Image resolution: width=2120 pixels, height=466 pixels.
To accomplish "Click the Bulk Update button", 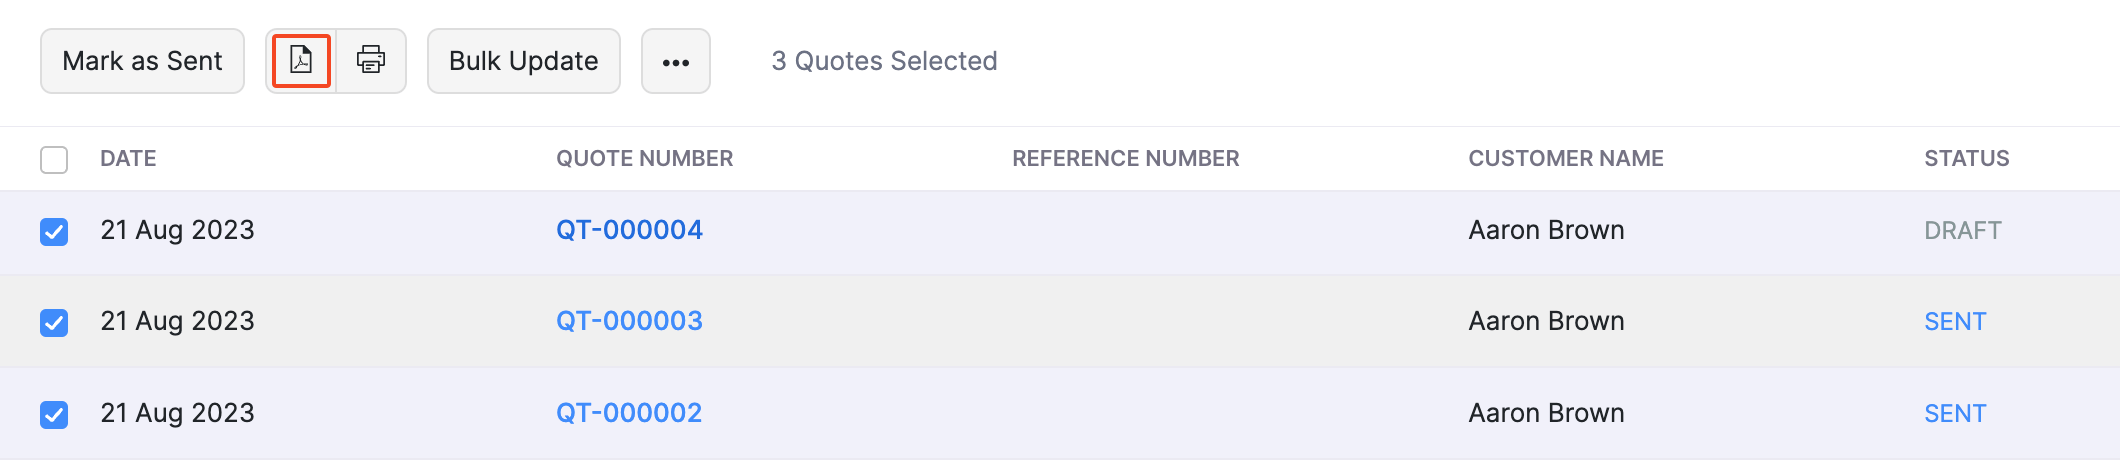I will click(x=523, y=61).
